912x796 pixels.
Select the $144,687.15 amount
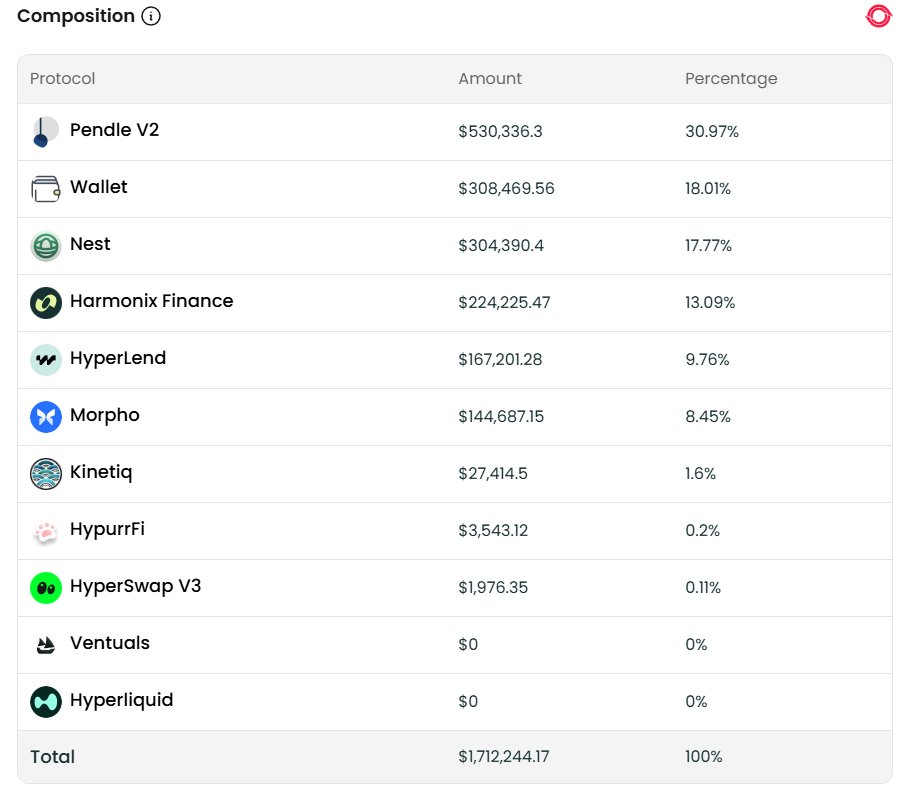point(501,416)
